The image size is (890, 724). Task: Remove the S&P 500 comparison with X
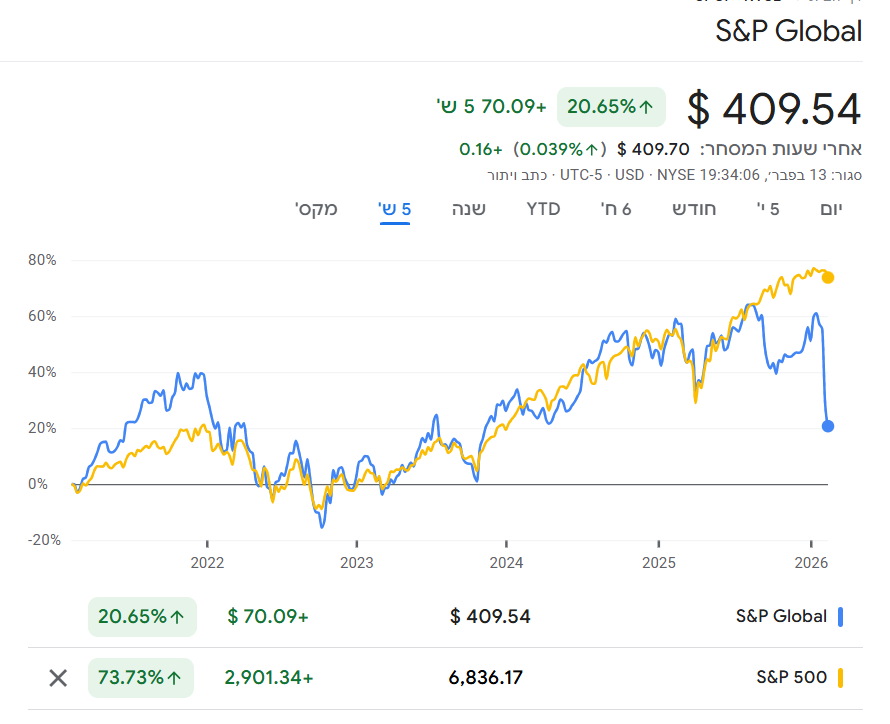58,678
